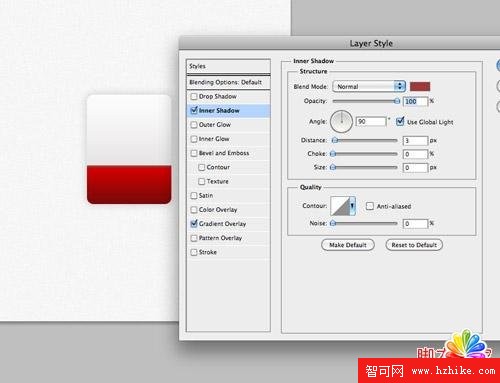
Task: Click the Angle dial control
Action: (341, 121)
